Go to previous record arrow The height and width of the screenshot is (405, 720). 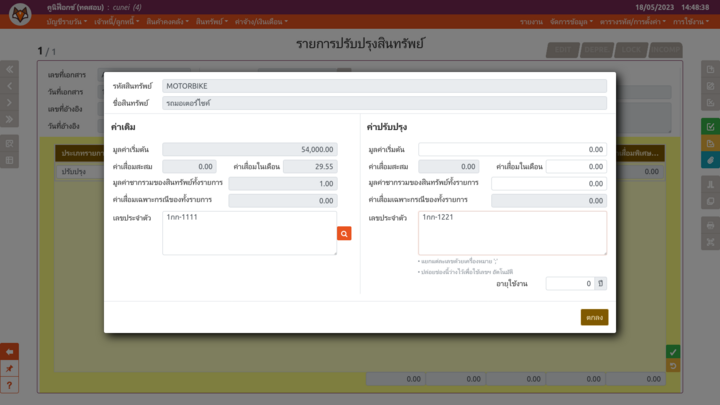[x=9, y=86]
